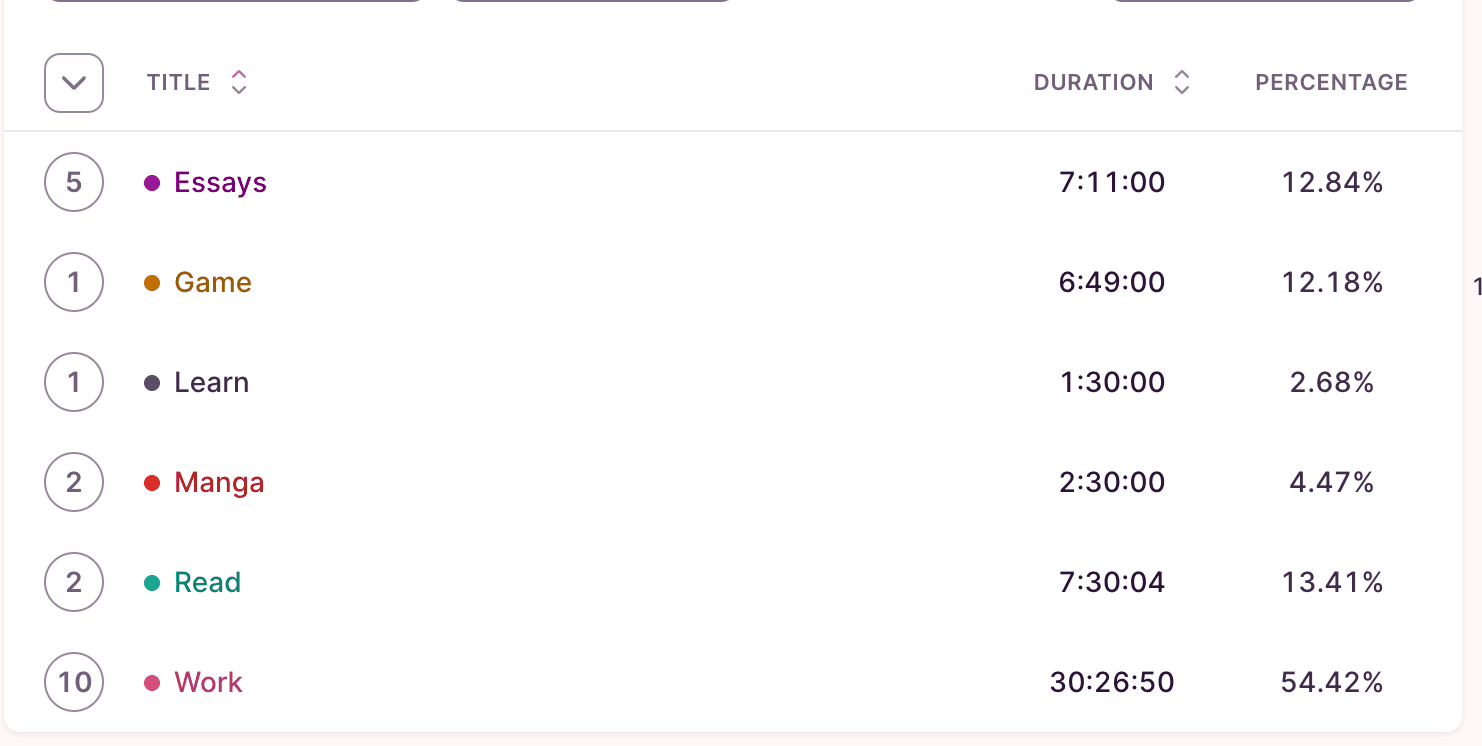Click the Title column header label
Viewport: 1482px width, 746px height.
[x=178, y=82]
